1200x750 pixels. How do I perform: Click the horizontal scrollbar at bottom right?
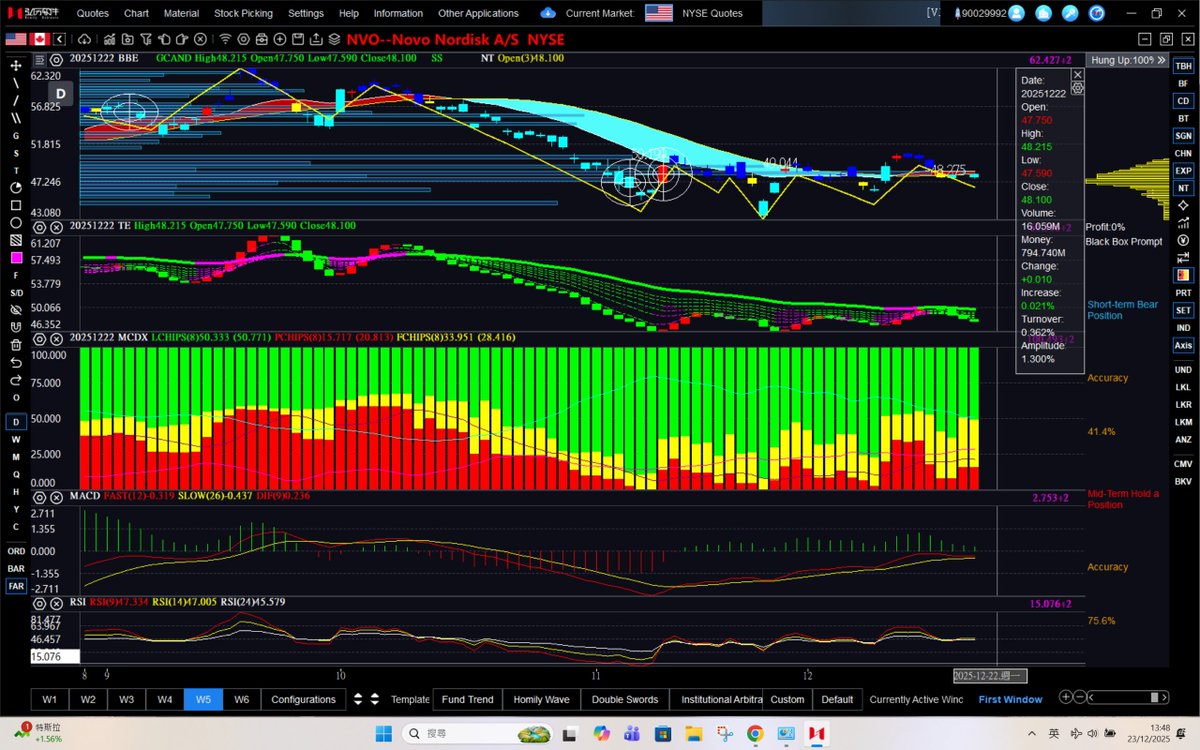(1129, 698)
